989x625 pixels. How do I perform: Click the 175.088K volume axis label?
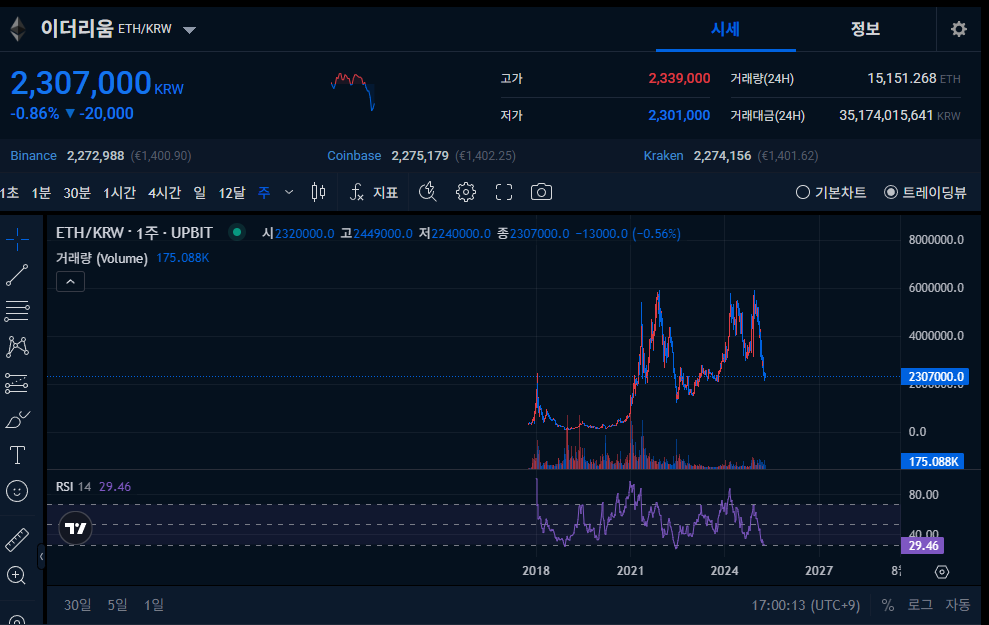933,462
